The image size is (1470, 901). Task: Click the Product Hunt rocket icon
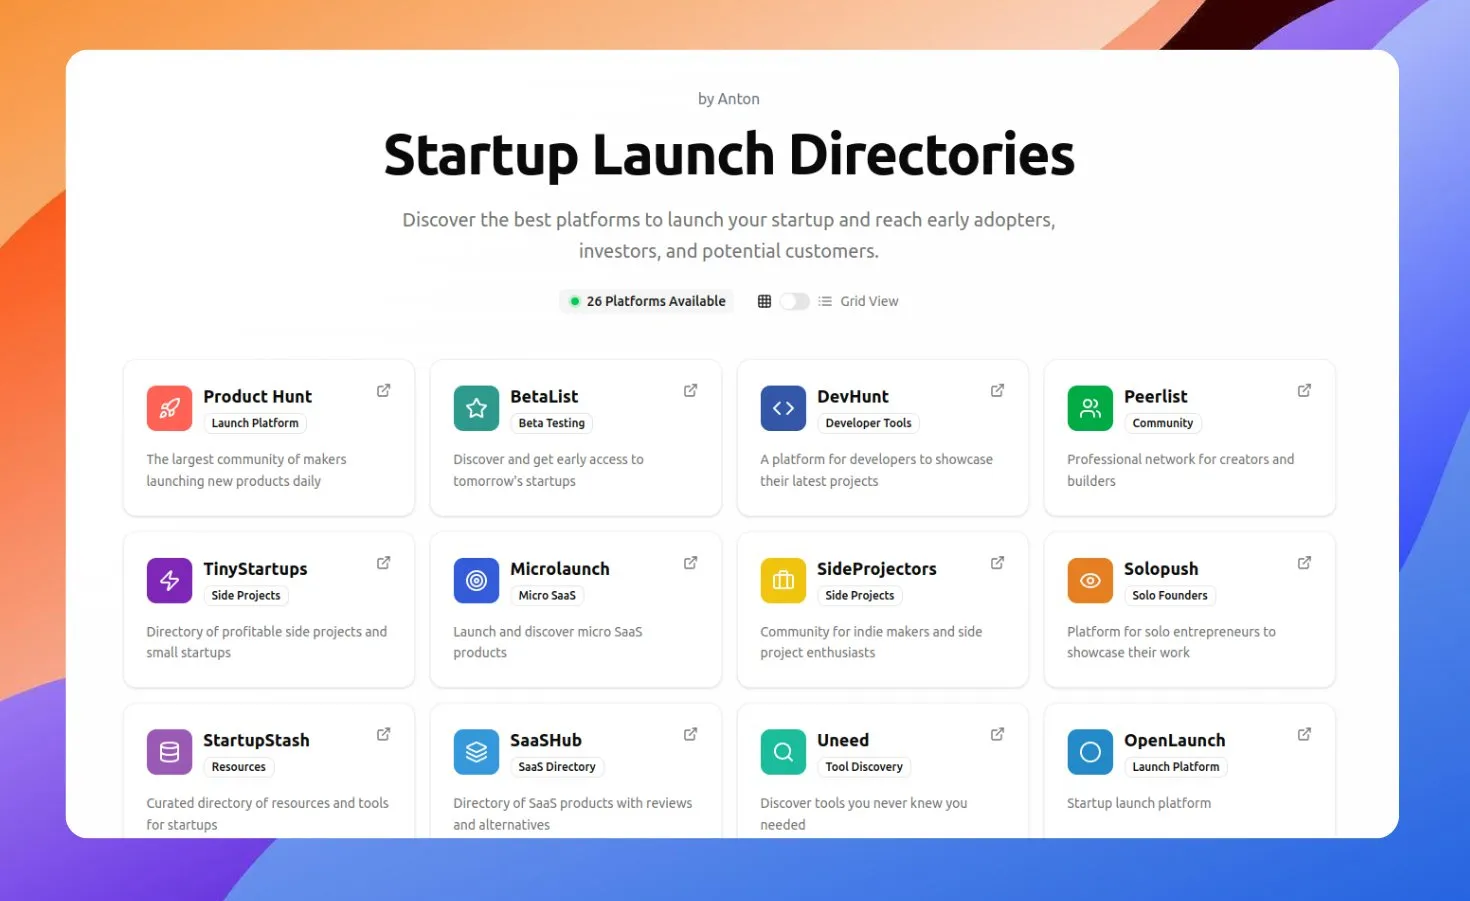[x=169, y=408]
